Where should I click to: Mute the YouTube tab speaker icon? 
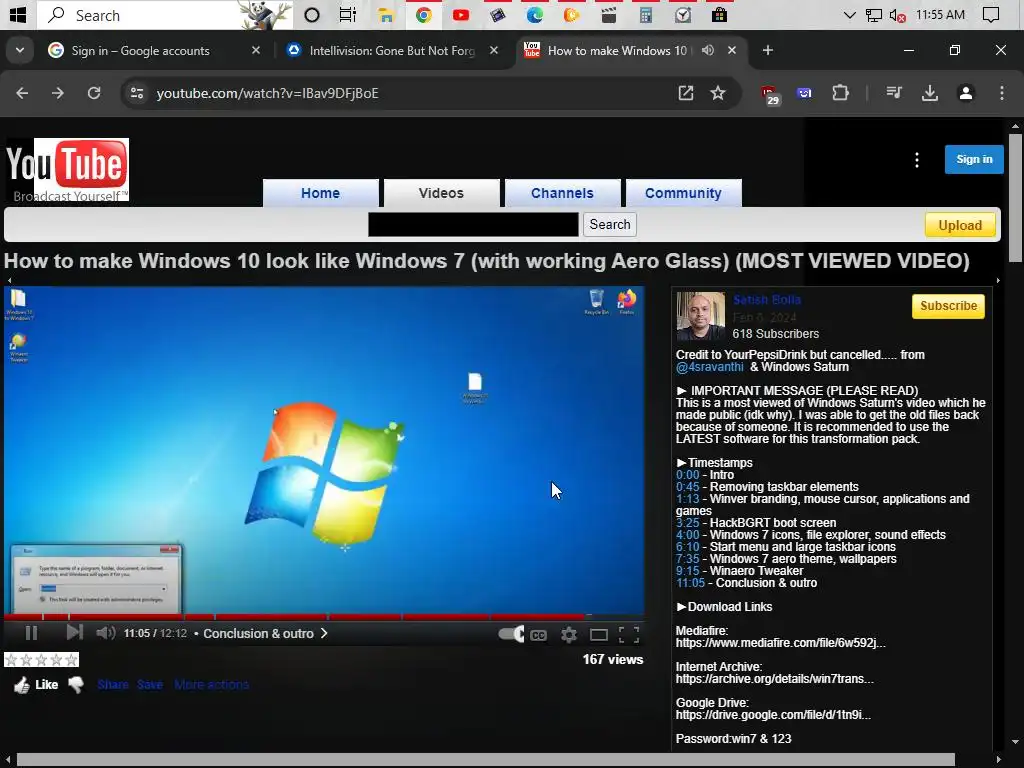[x=708, y=50]
